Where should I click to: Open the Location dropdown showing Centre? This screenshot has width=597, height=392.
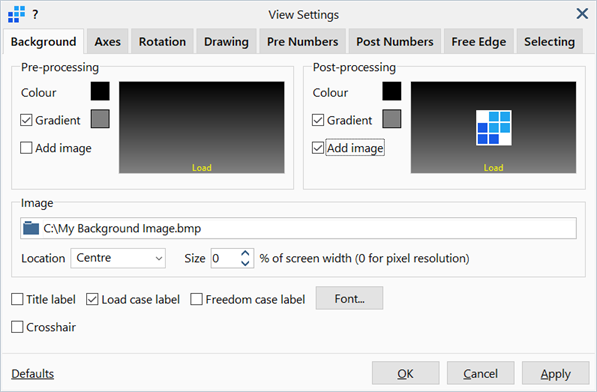coord(118,258)
